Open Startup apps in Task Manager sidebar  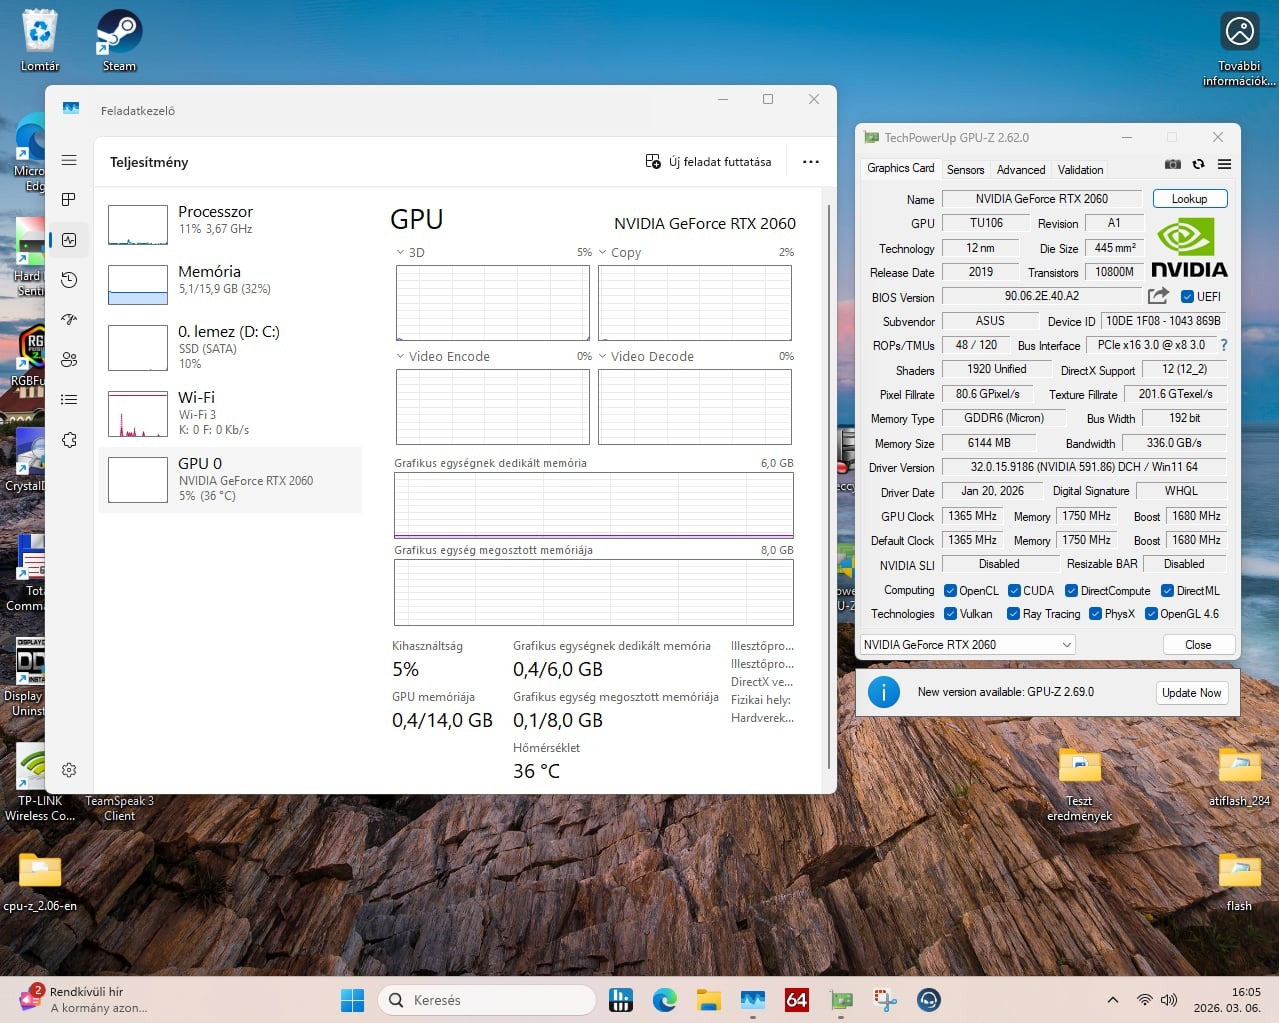click(69, 320)
